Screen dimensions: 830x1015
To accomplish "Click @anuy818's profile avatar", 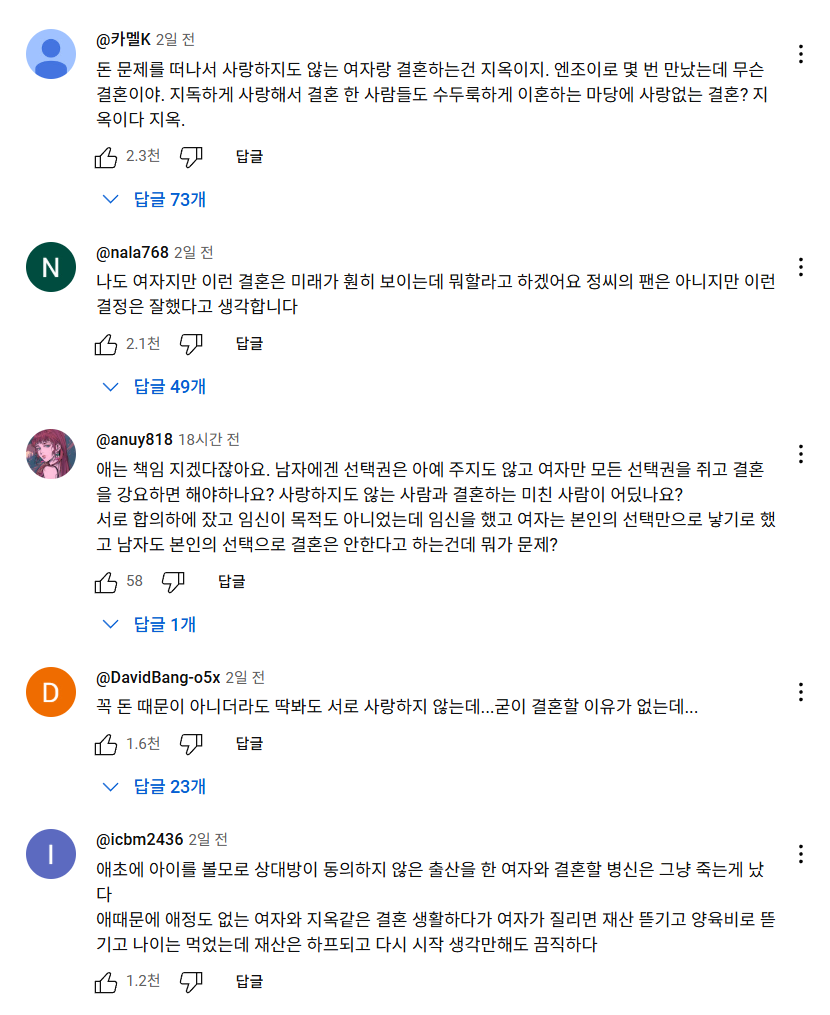I will [51, 455].
